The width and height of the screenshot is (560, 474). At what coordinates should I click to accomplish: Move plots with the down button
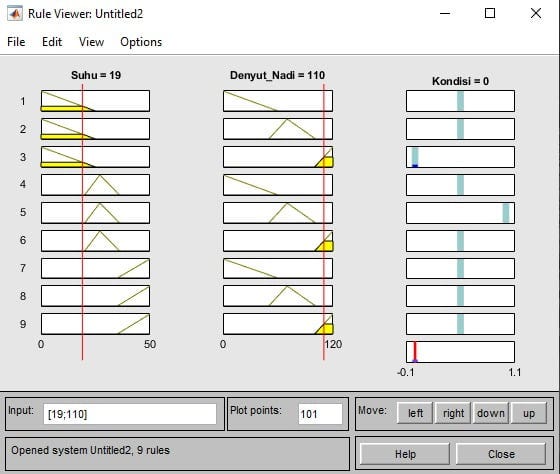(x=491, y=413)
